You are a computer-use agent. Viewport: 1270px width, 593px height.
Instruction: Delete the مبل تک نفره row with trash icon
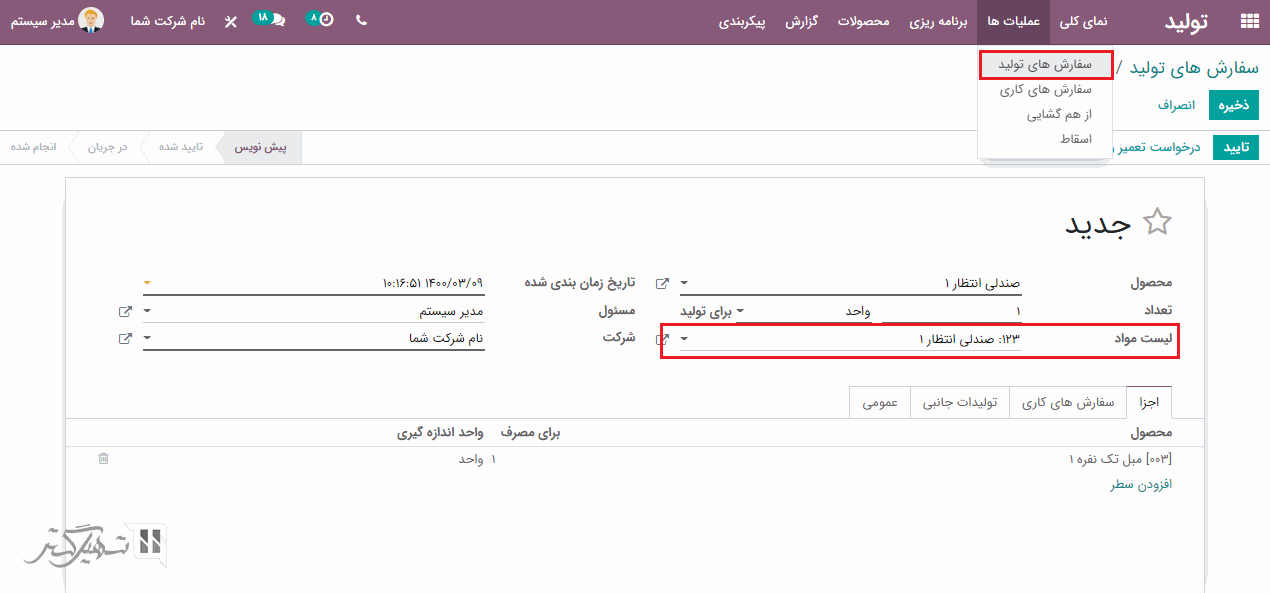(x=103, y=459)
